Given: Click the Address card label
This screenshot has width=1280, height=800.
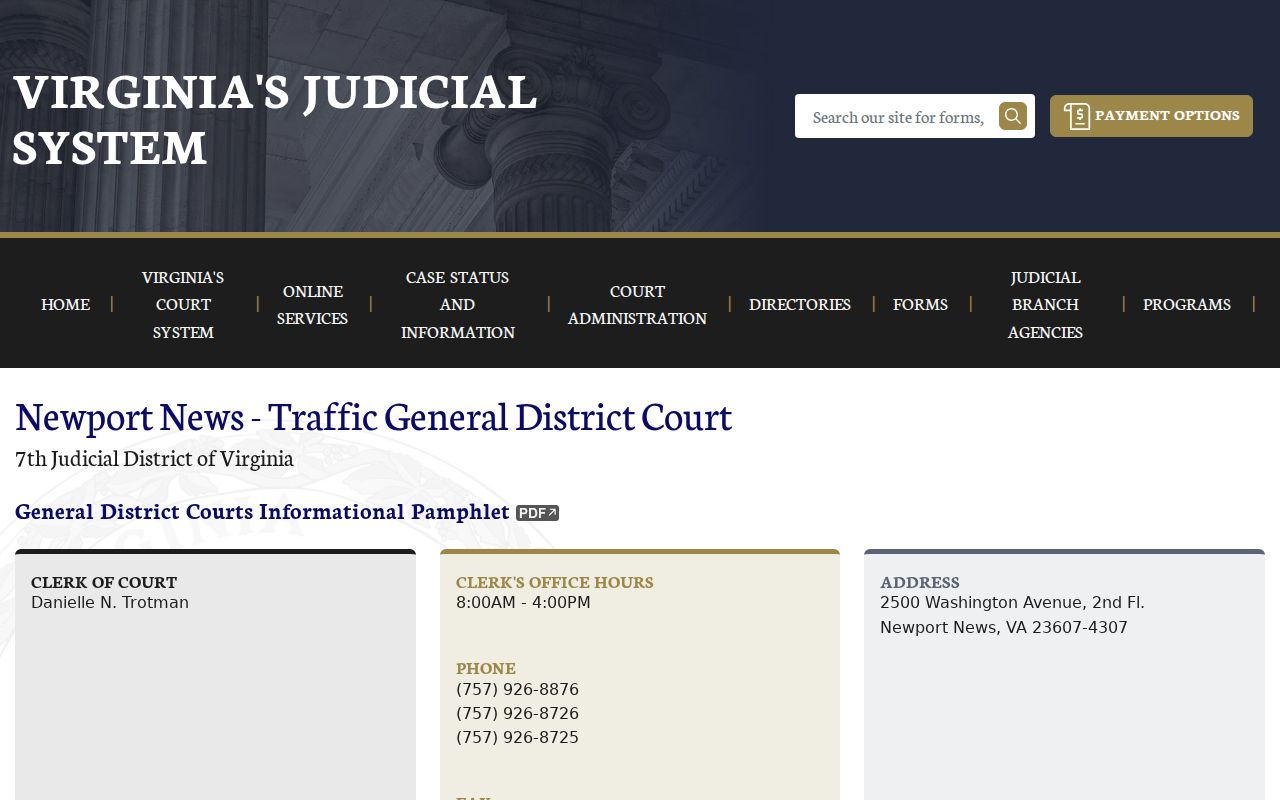Looking at the screenshot, I should click(x=920, y=582).
